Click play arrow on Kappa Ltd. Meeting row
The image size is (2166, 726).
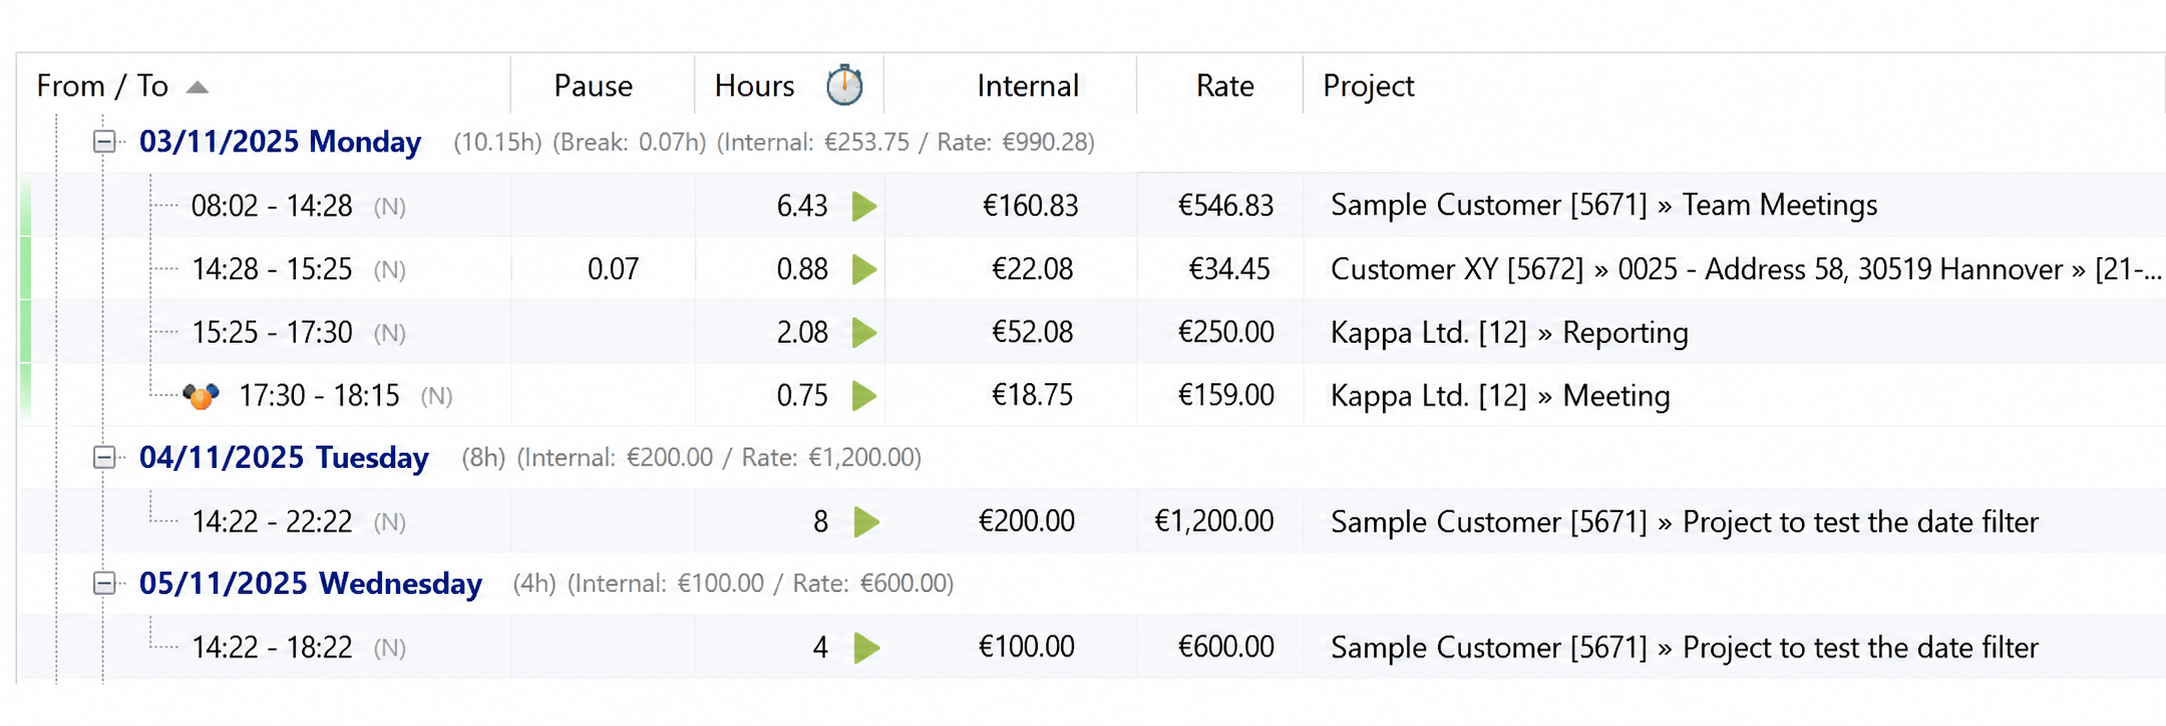864,396
